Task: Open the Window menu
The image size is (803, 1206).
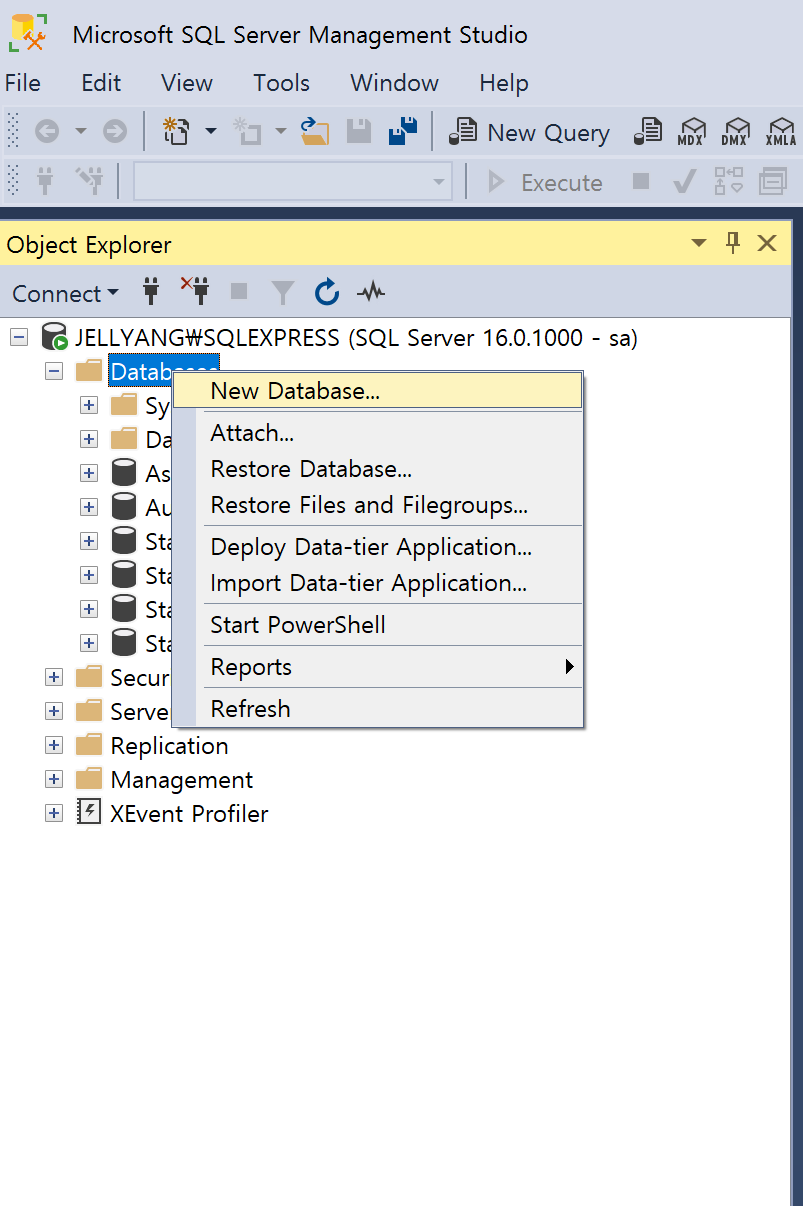Action: pos(394,83)
